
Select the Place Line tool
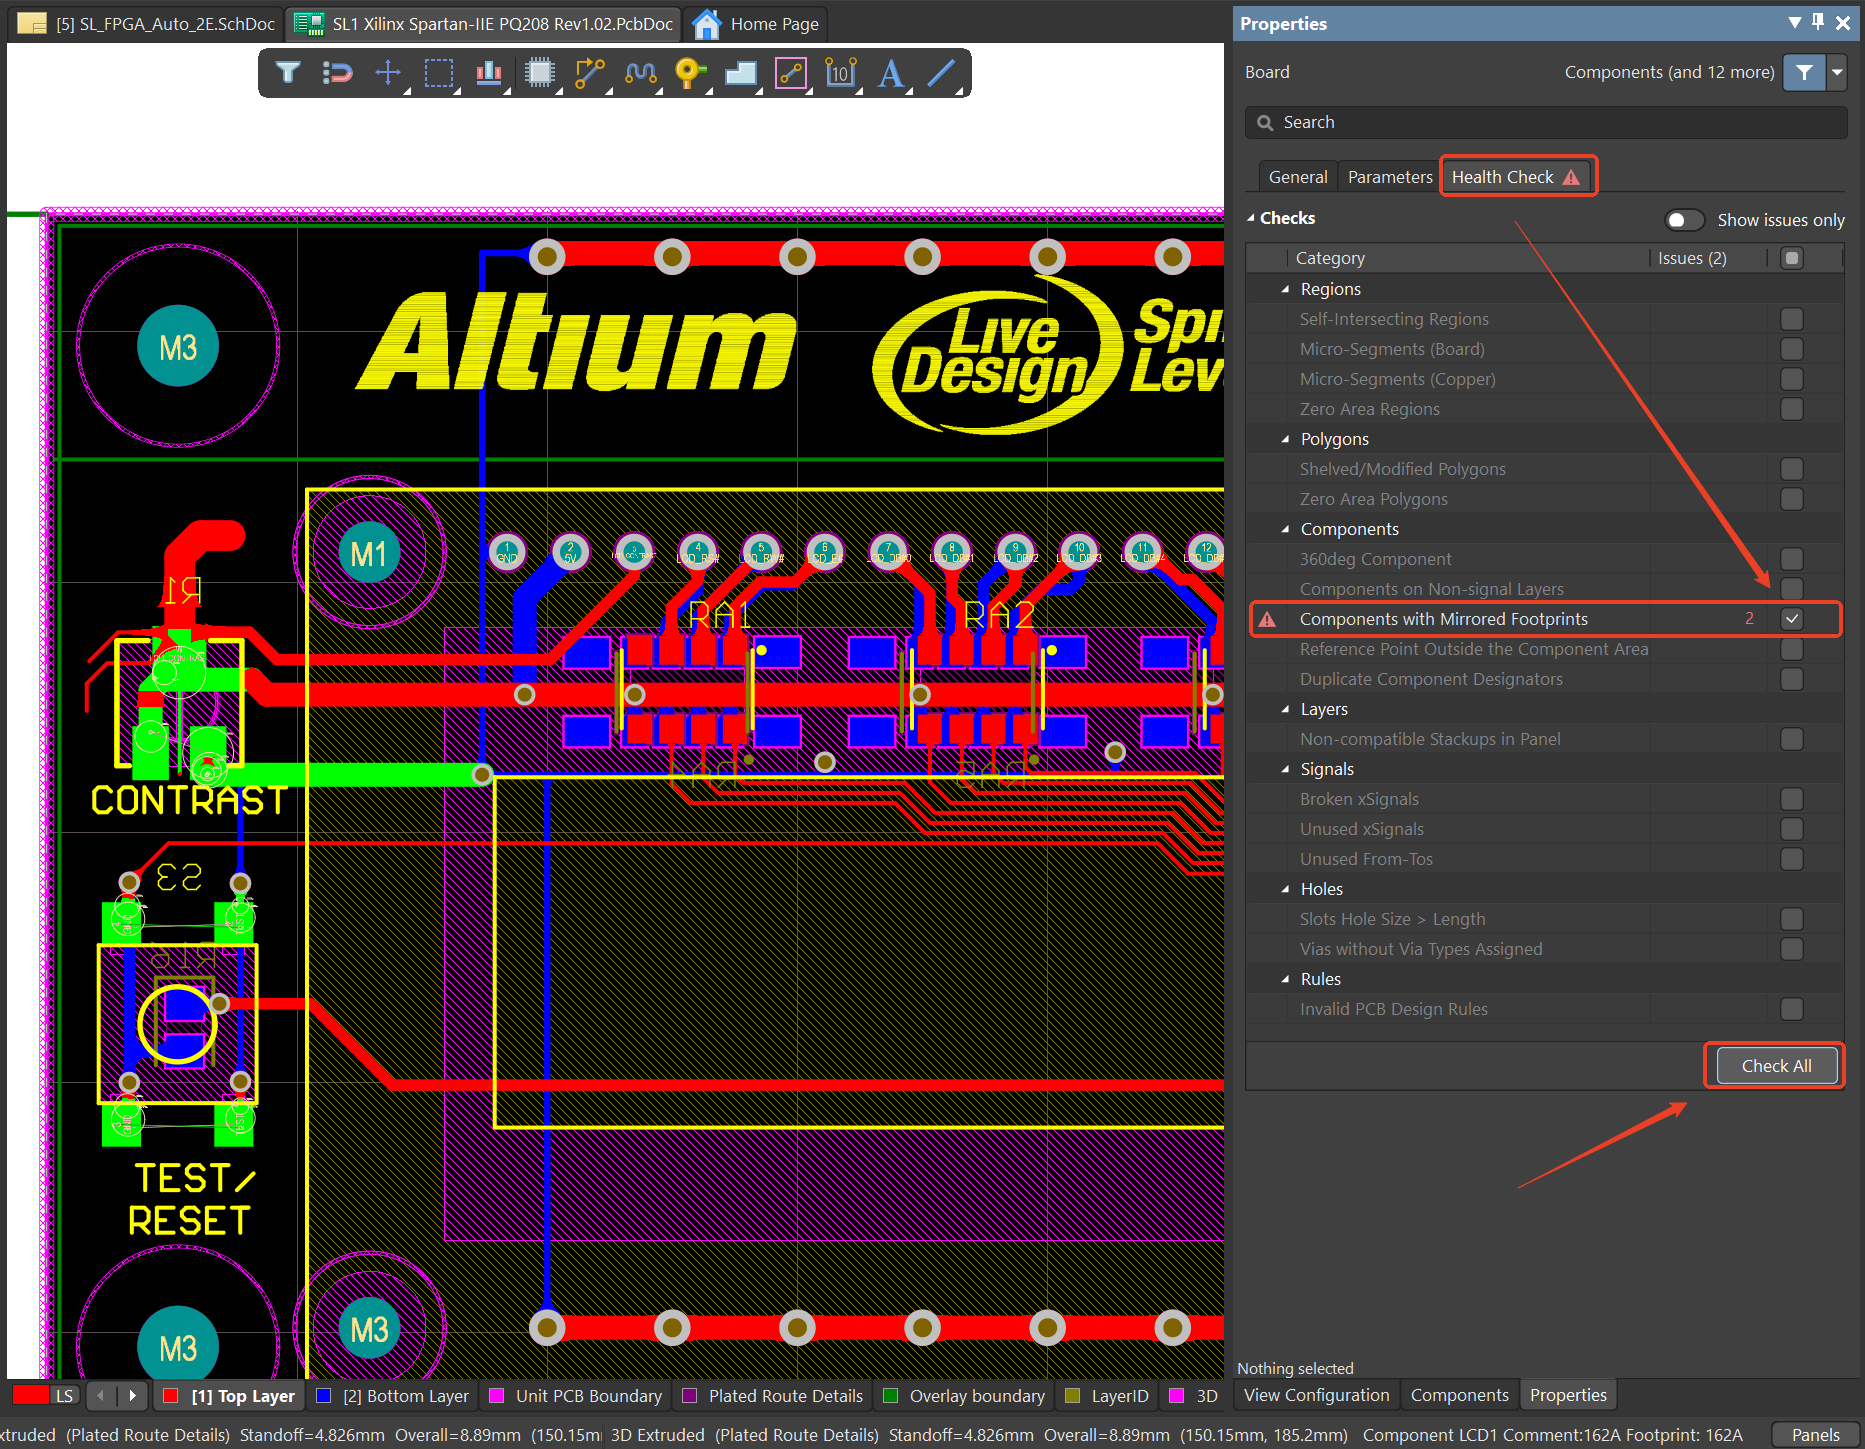(x=941, y=73)
